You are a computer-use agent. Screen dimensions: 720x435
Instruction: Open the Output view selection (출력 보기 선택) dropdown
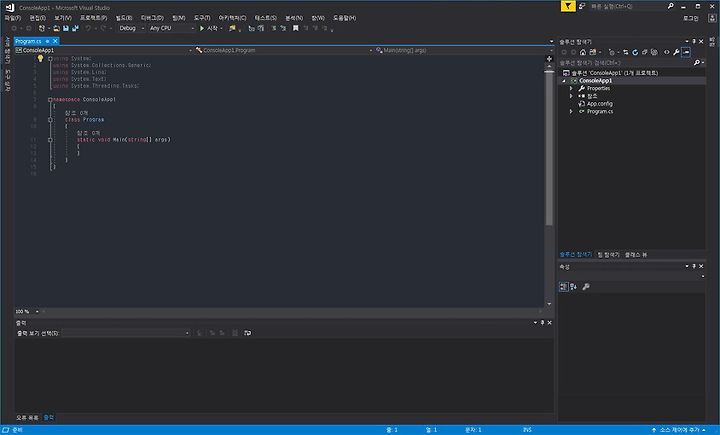pyautogui.click(x=126, y=333)
